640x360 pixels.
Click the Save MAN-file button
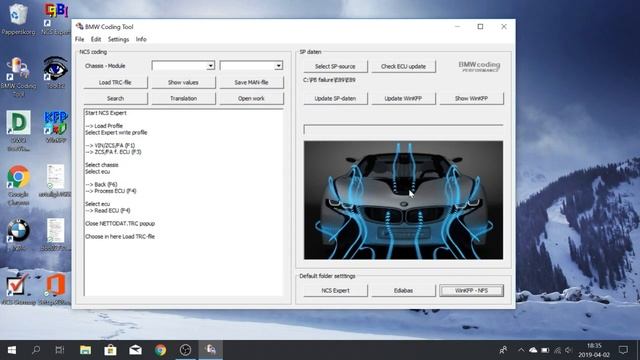[251, 82]
